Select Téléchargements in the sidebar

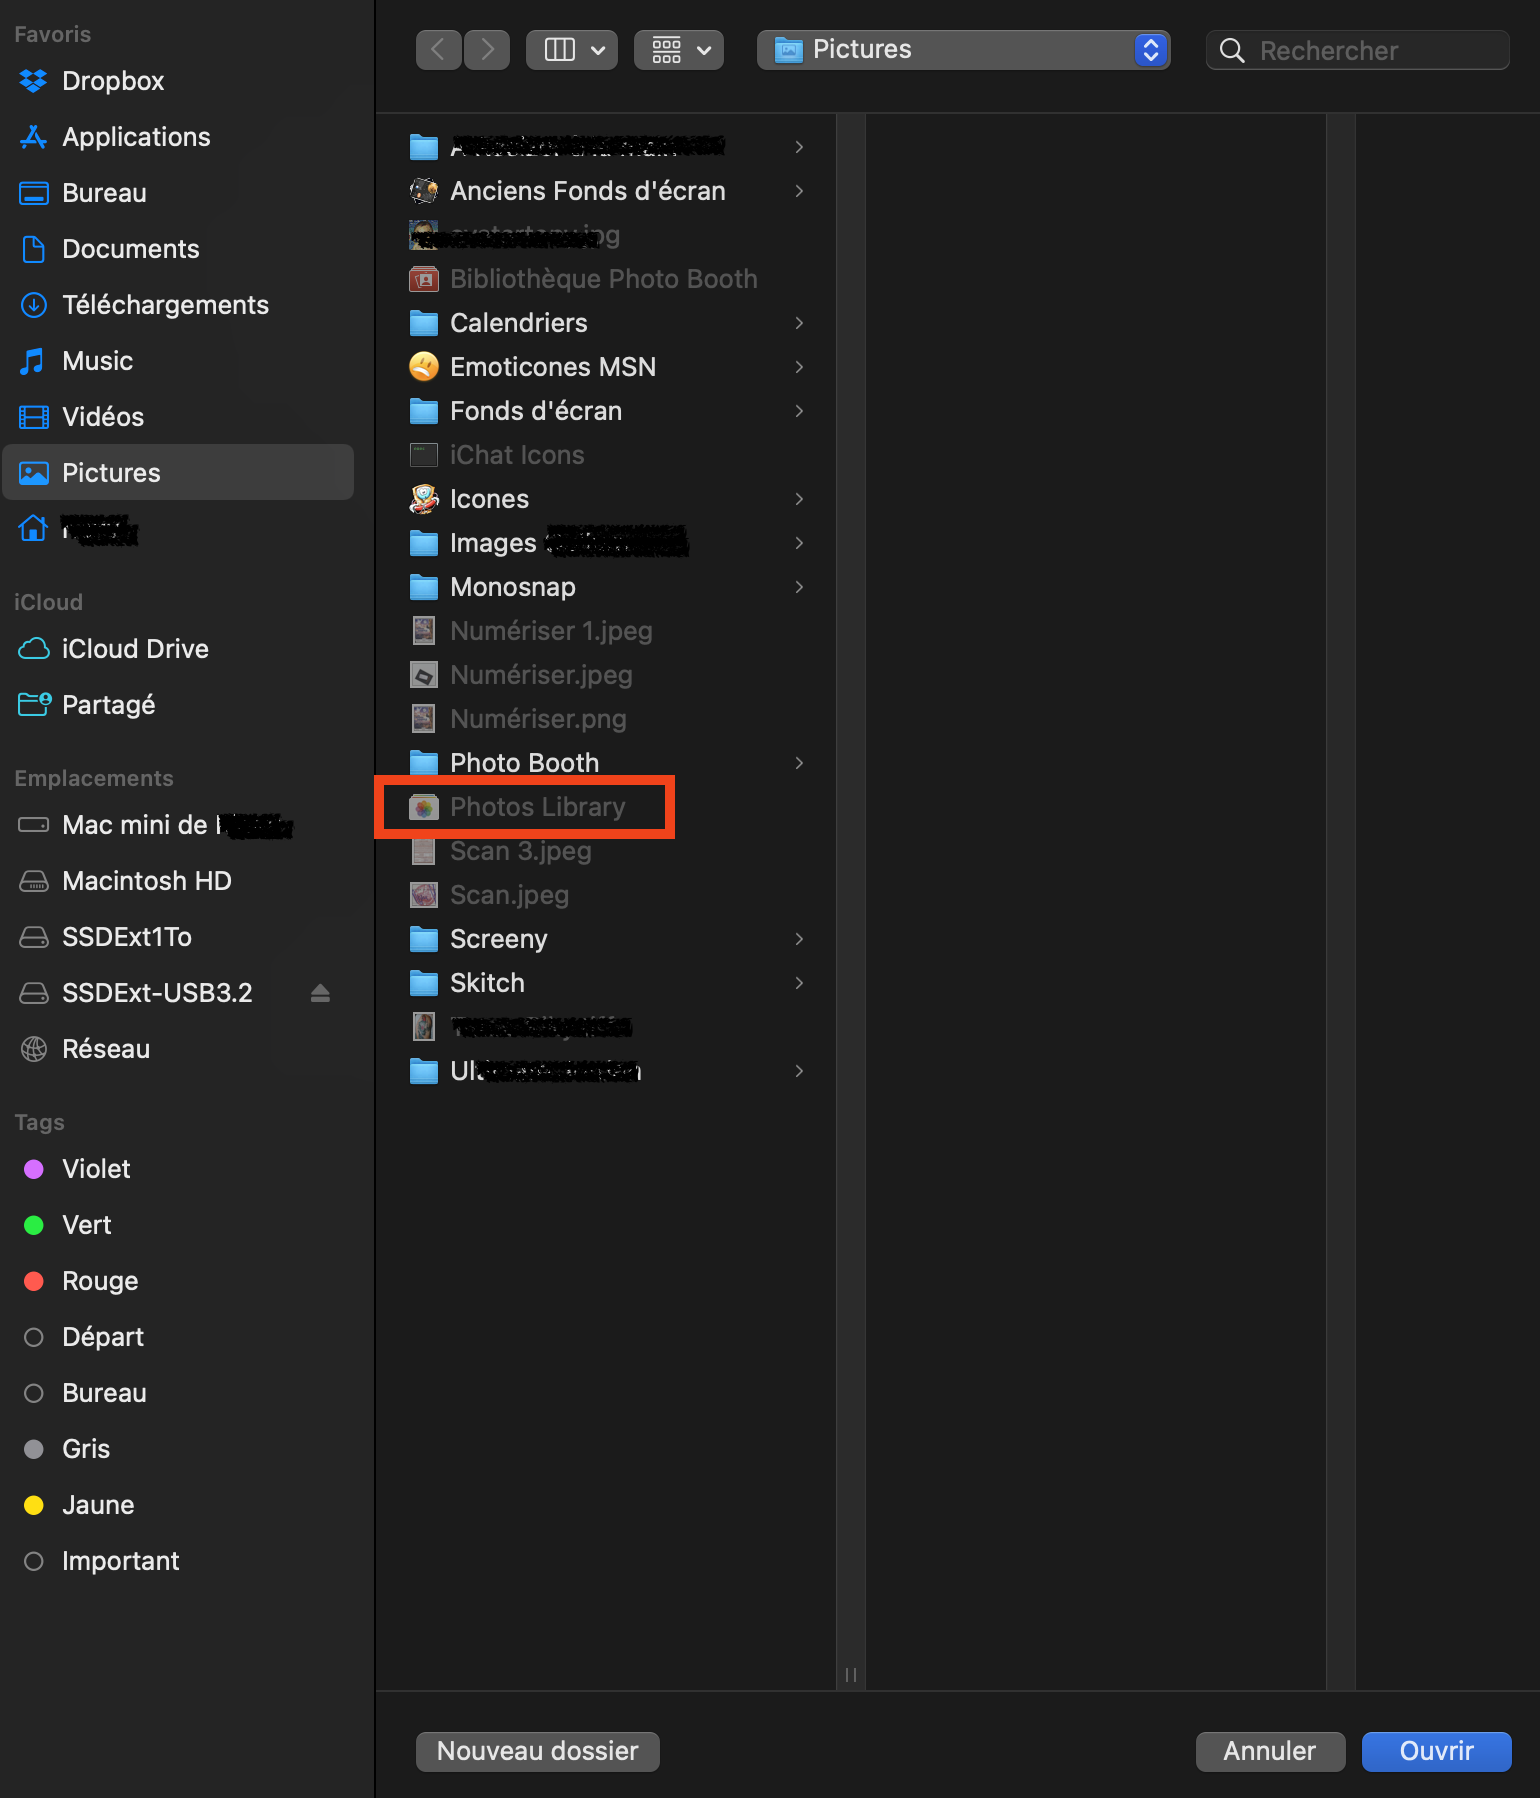tap(165, 305)
